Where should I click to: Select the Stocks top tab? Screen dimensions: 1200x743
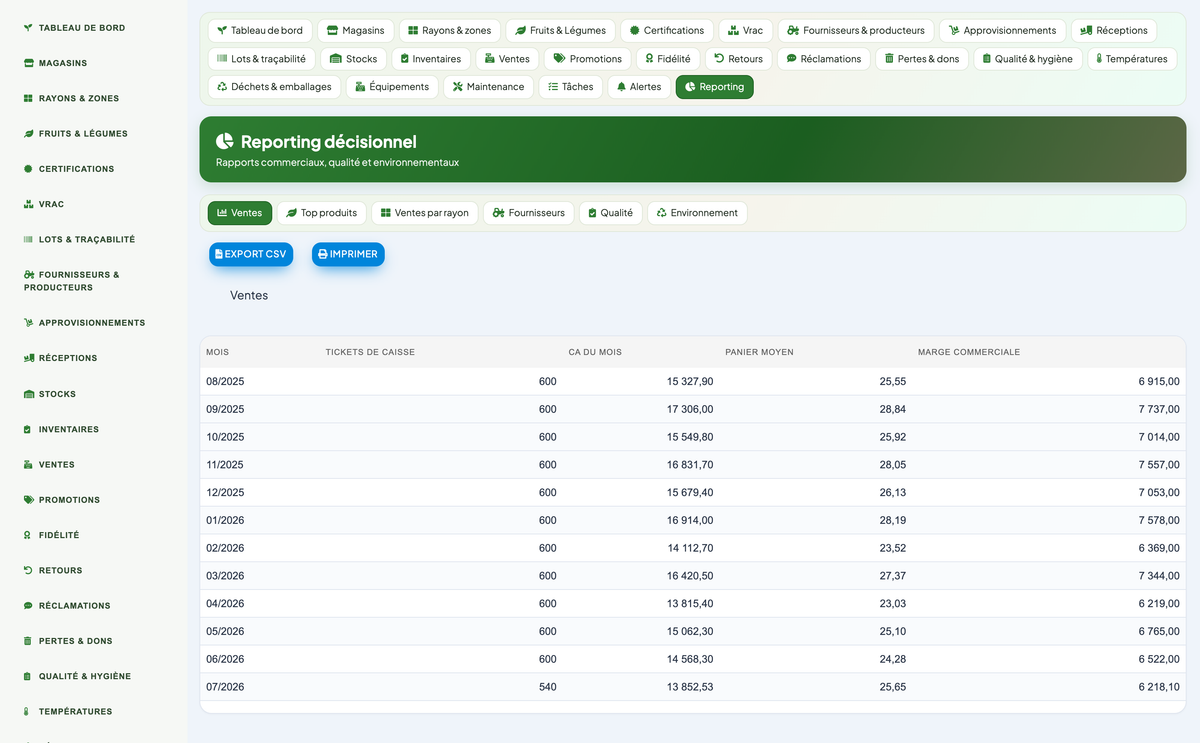point(354,59)
